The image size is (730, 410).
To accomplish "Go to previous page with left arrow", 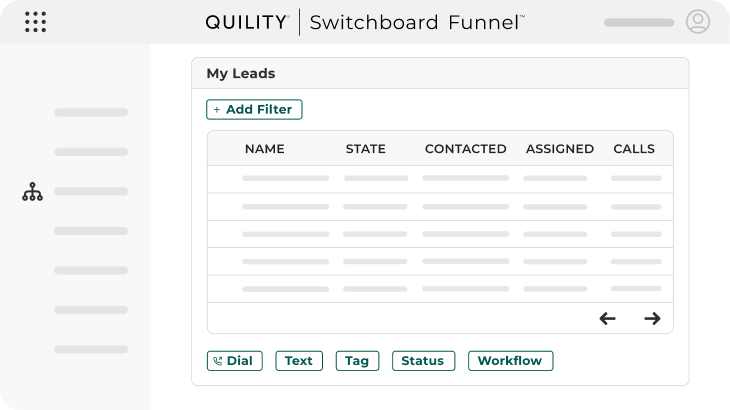I will (x=607, y=319).
